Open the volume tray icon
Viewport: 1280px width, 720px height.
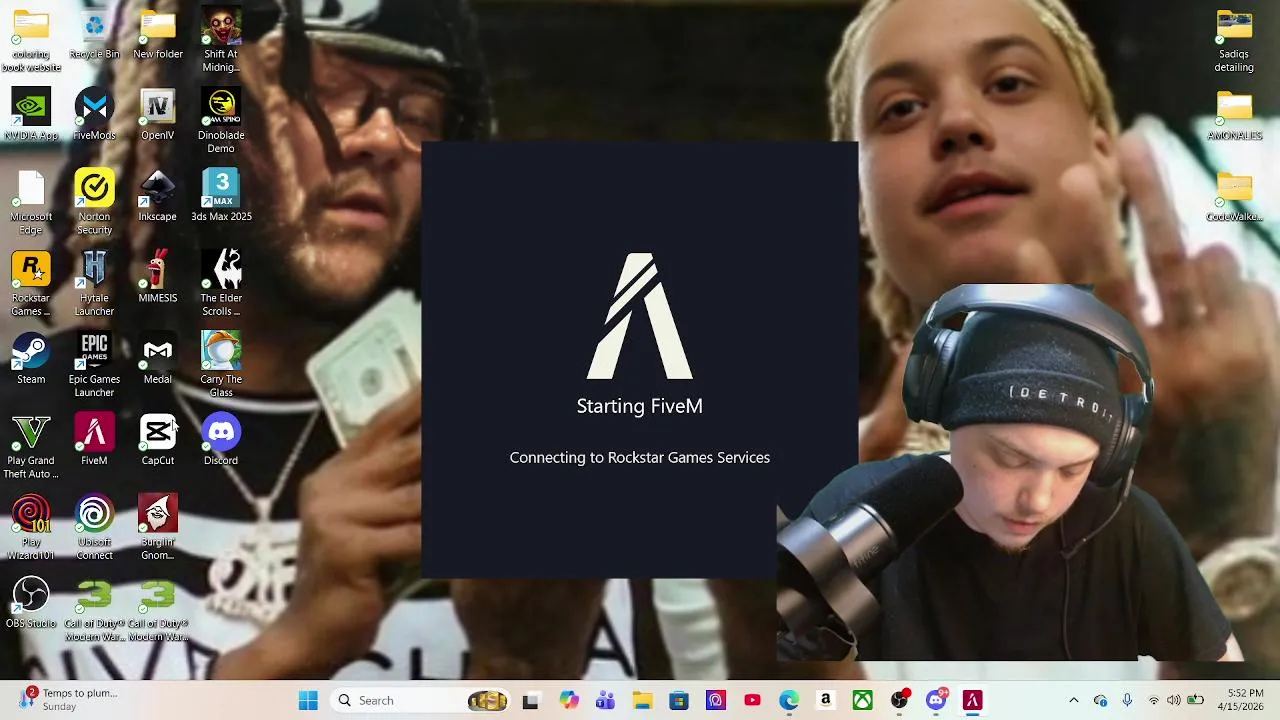(x=1174, y=700)
